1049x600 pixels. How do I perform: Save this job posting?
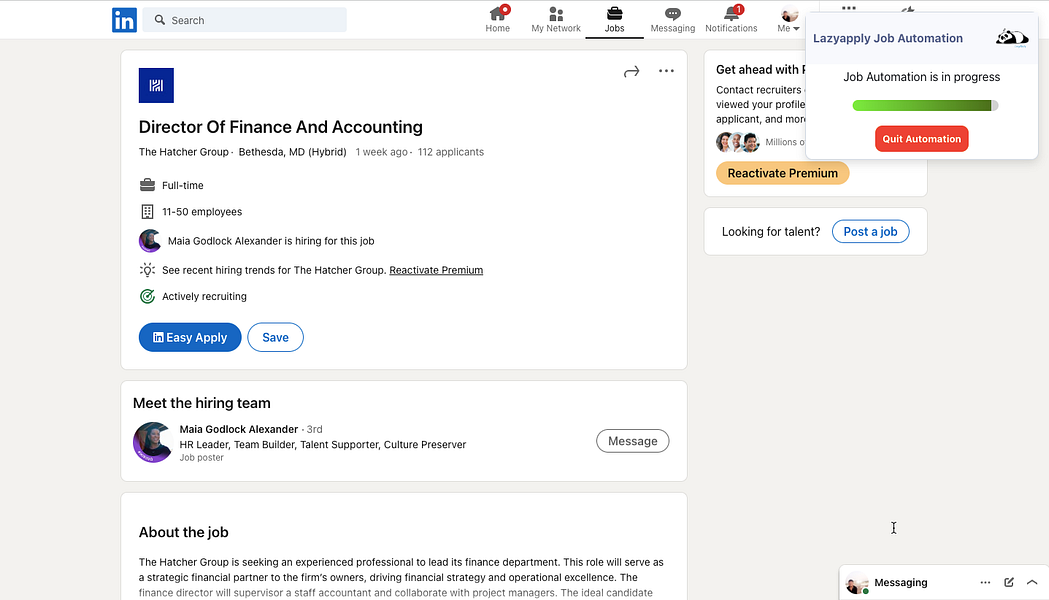point(275,338)
